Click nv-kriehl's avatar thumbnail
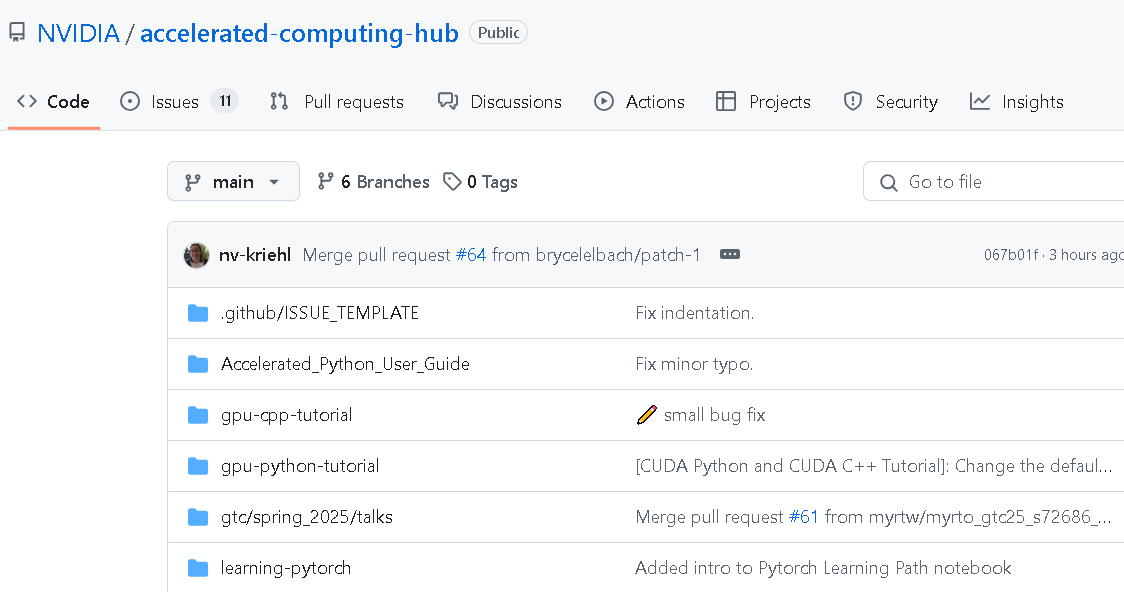 (197, 255)
